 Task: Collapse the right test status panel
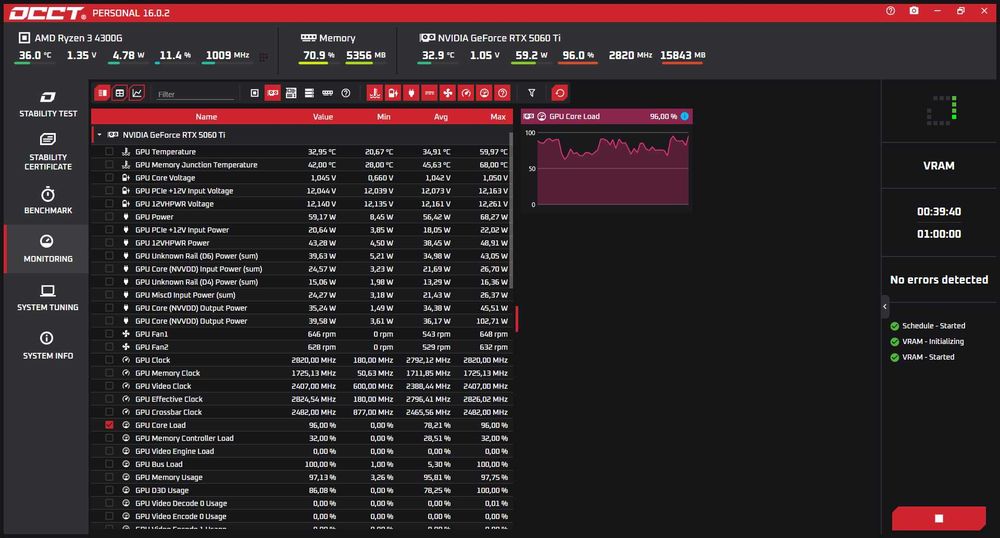(885, 307)
